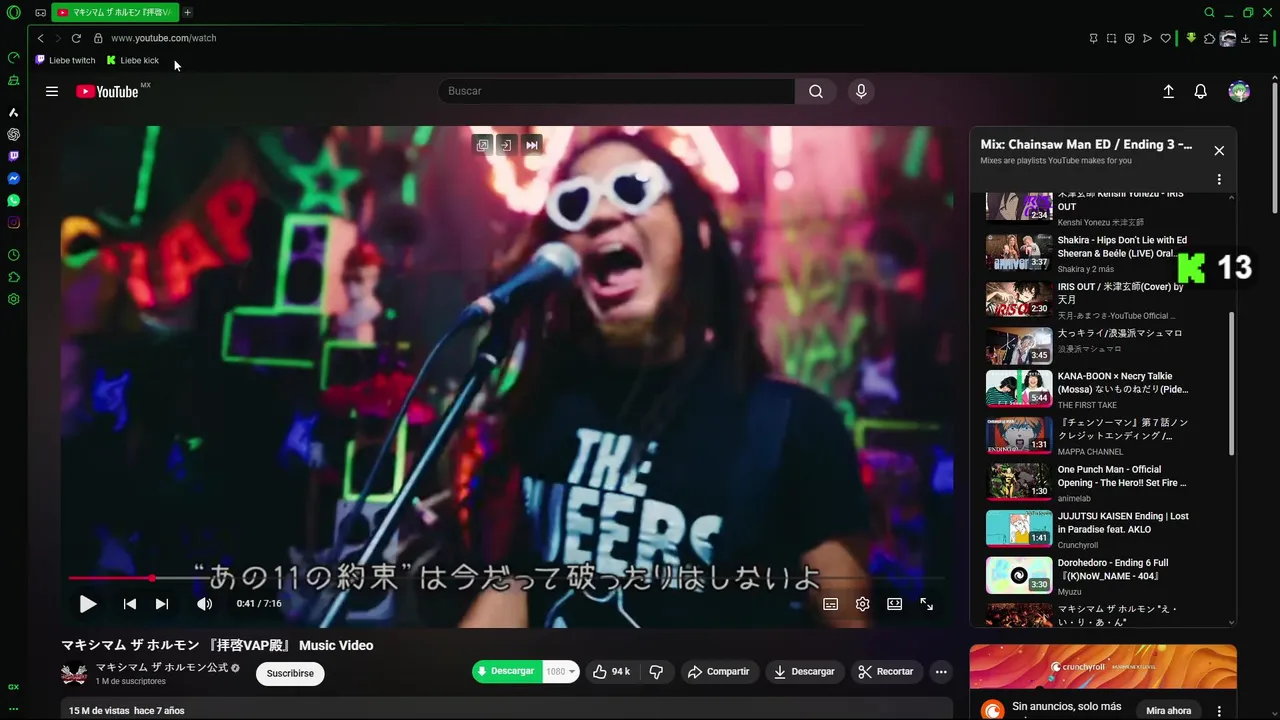Open a new browser tab

coord(187,12)
